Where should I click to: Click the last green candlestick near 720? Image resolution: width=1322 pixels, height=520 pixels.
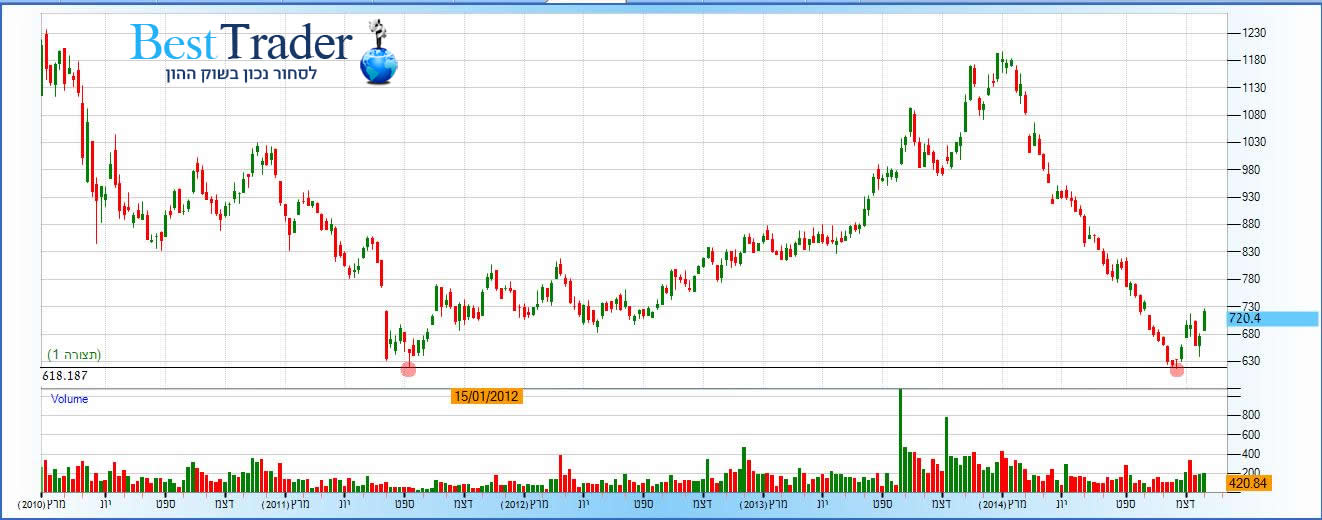coord(1205,320)
